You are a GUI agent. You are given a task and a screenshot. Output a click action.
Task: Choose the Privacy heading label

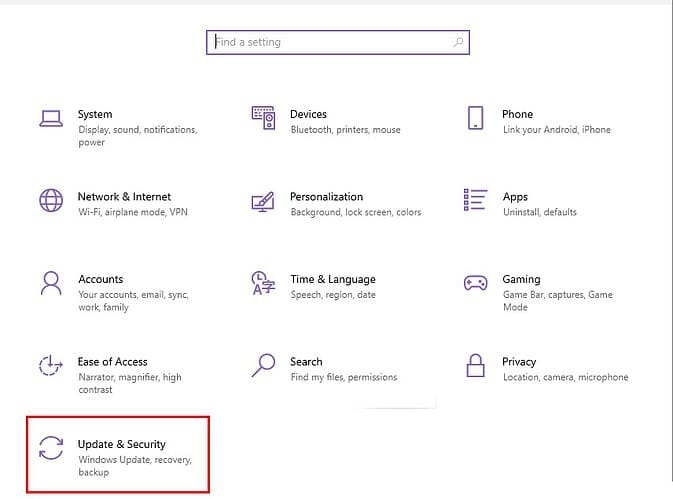tap(519, 362)
